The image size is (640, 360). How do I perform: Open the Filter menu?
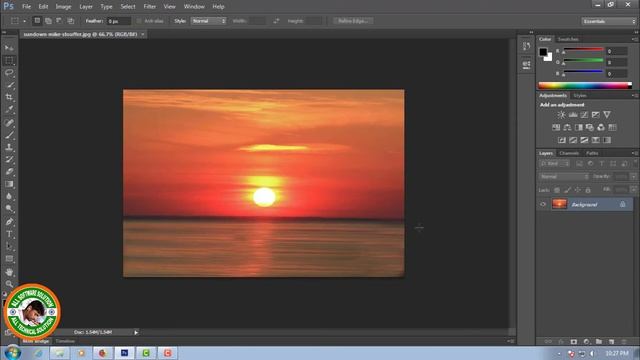(x=149, y=7)
